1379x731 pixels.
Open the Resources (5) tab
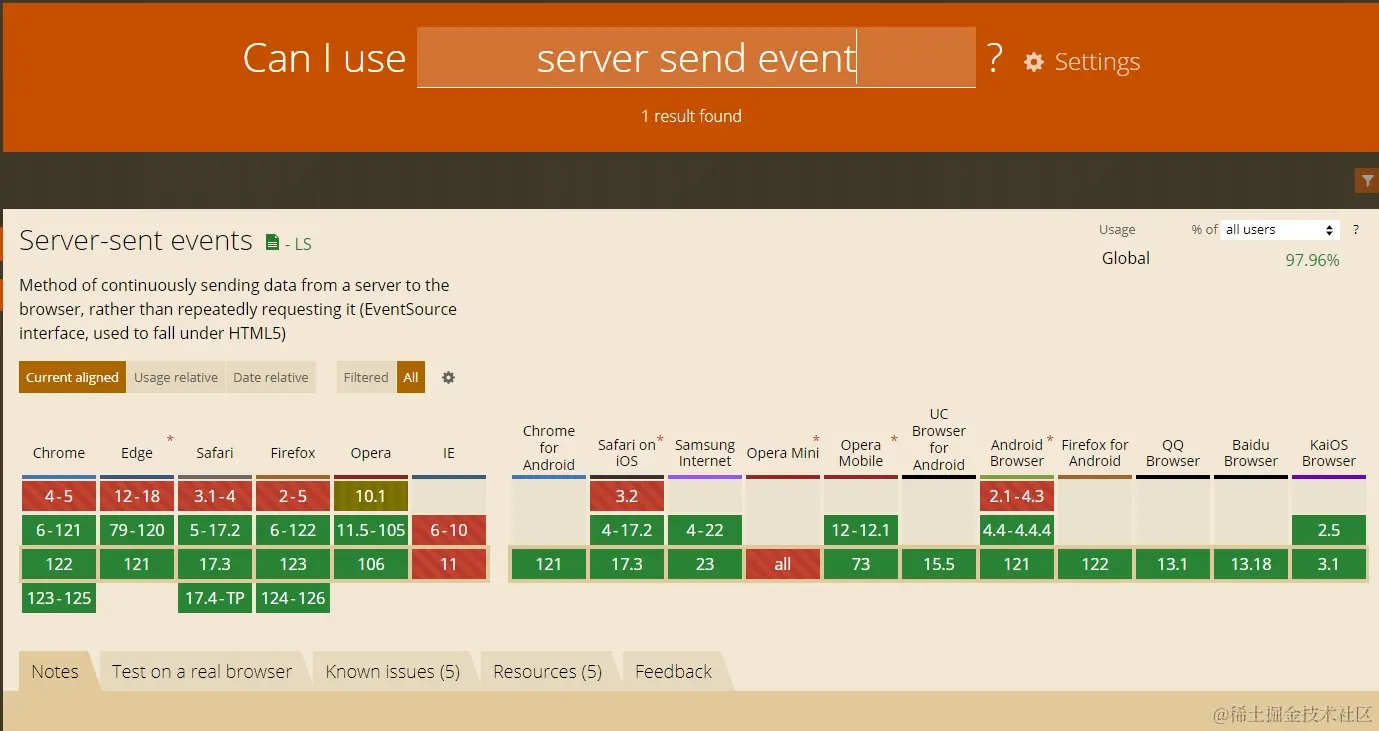[548, 671]
